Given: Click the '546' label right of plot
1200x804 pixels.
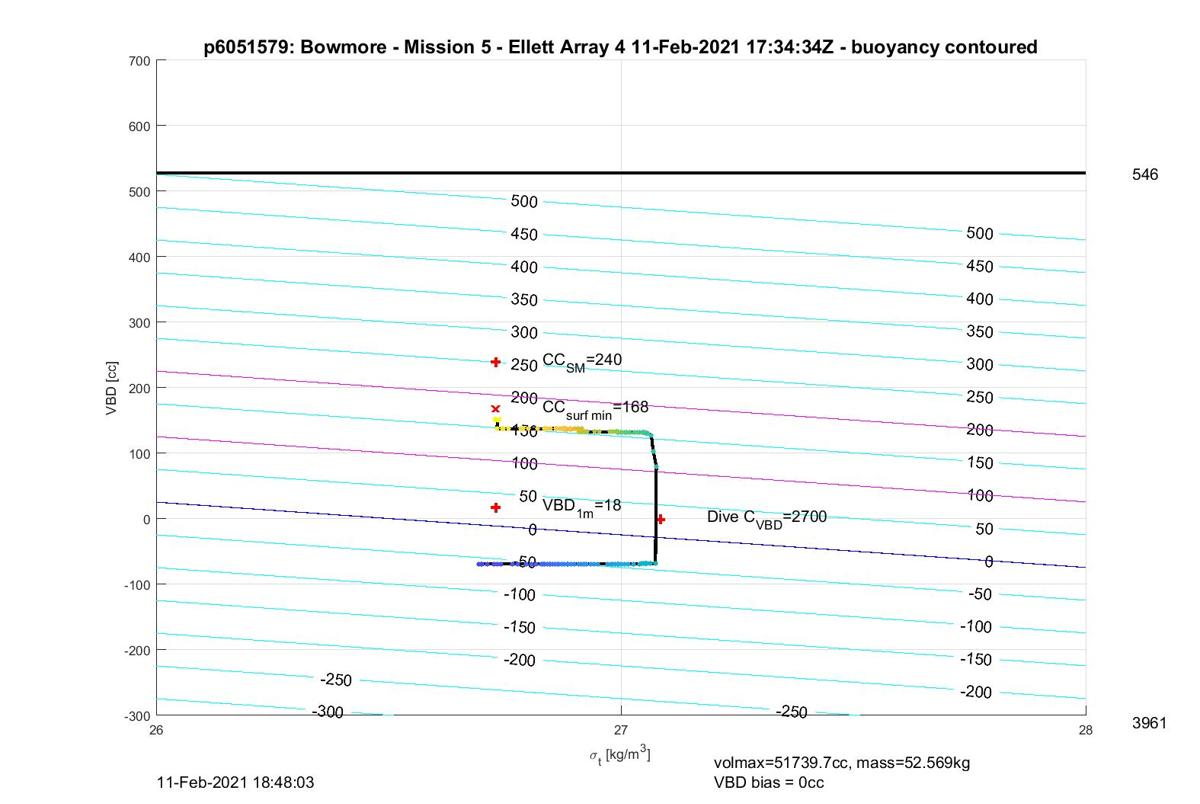Looking at the screenshot, I should 1145,175.
